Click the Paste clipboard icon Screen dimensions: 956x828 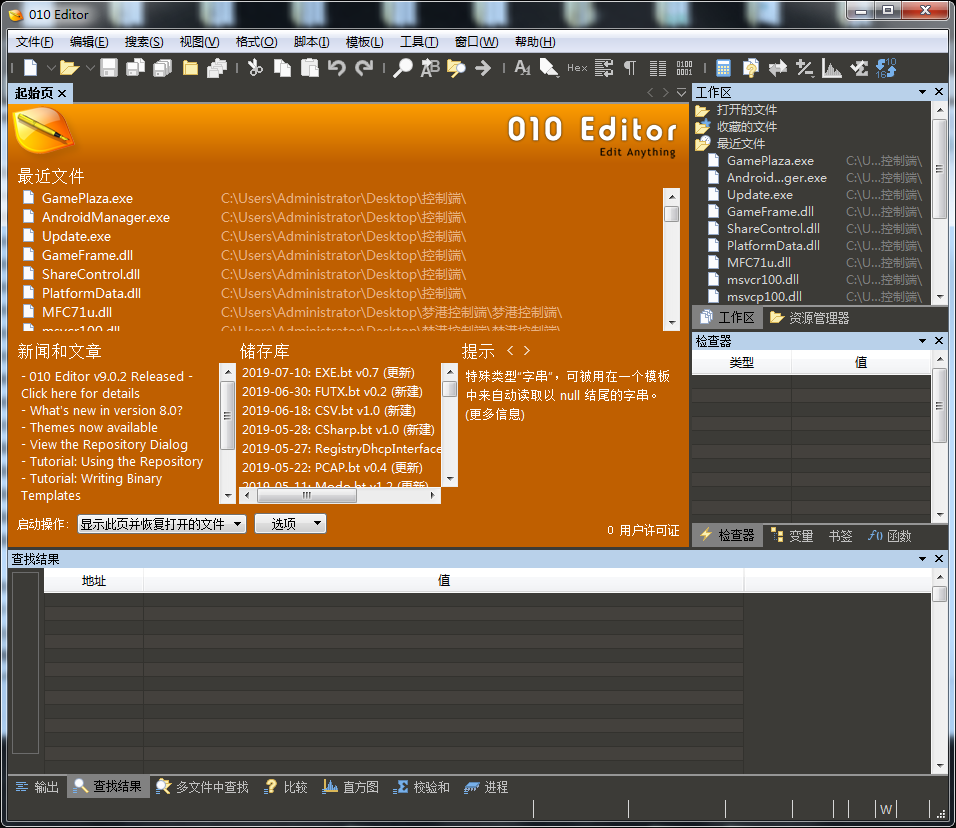310,68
